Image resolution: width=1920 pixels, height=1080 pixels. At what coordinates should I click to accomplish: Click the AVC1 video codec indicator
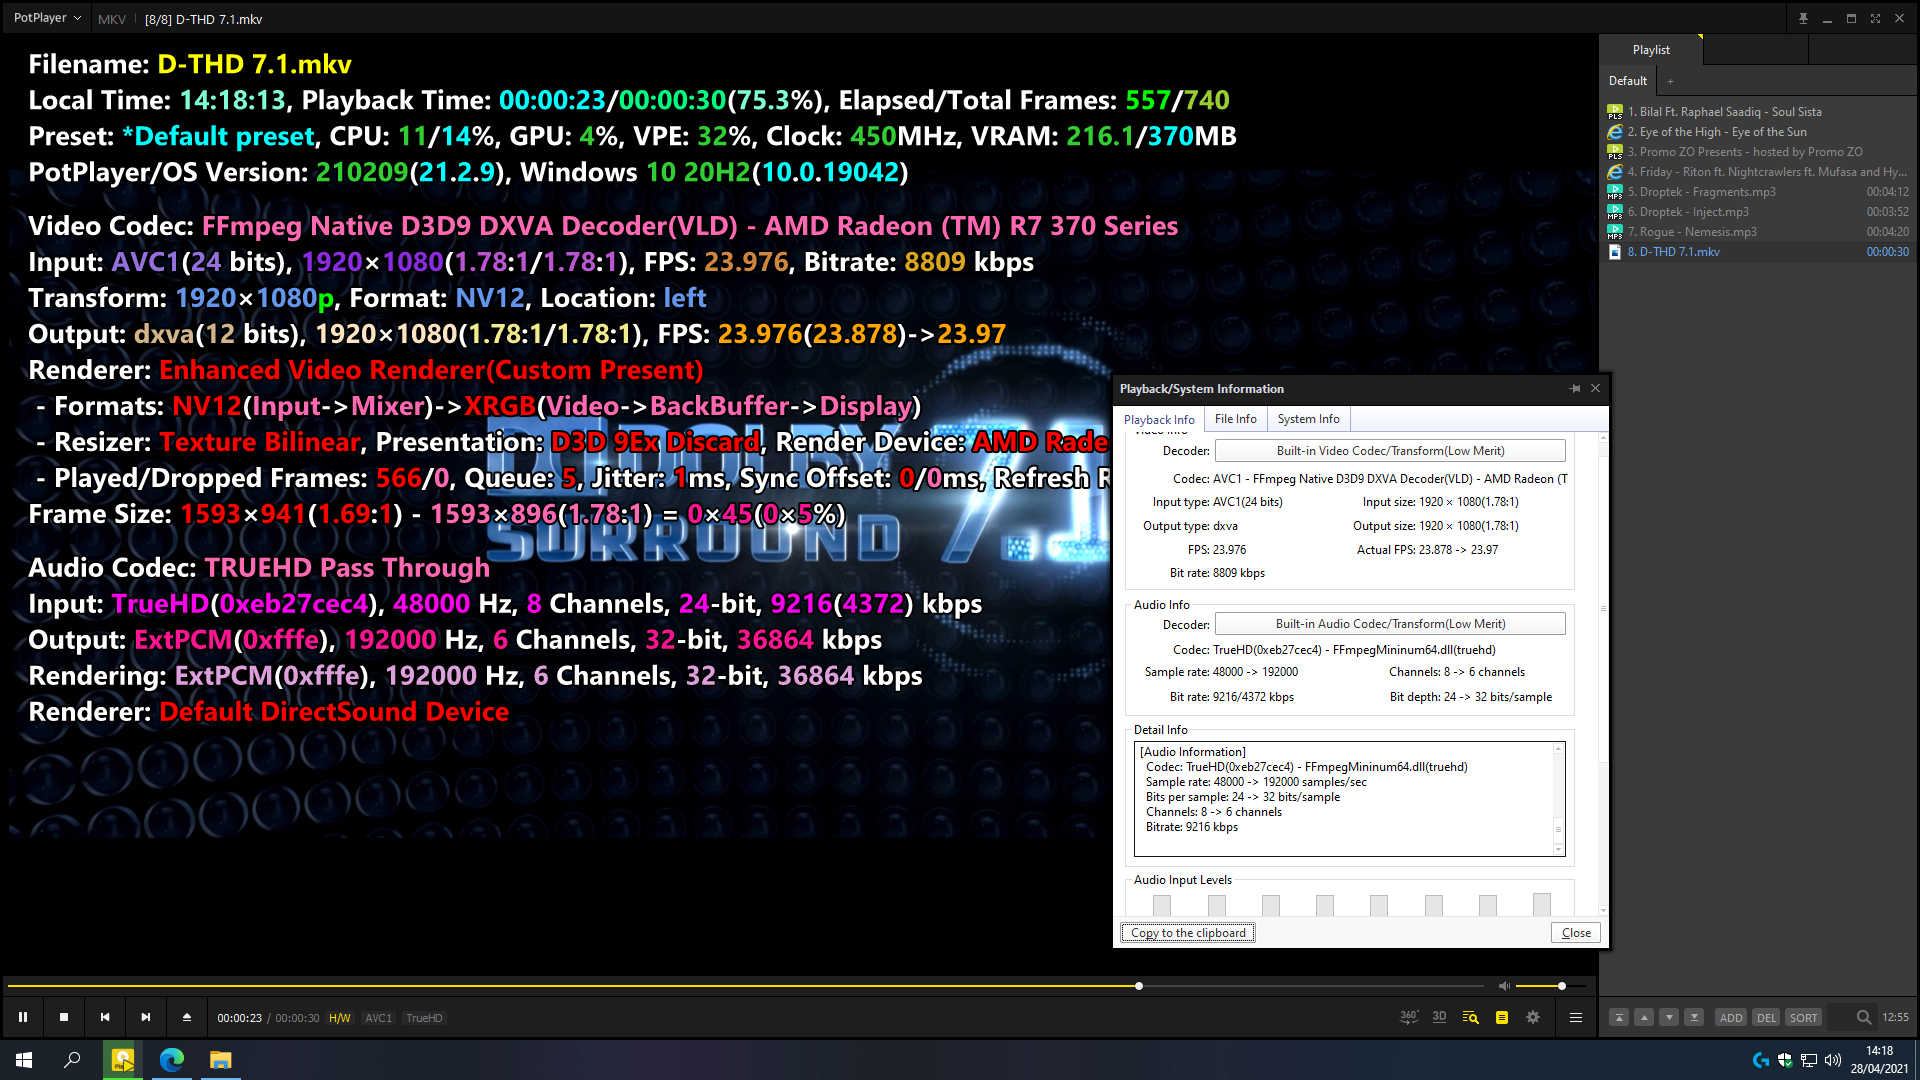pos(378,1018)
